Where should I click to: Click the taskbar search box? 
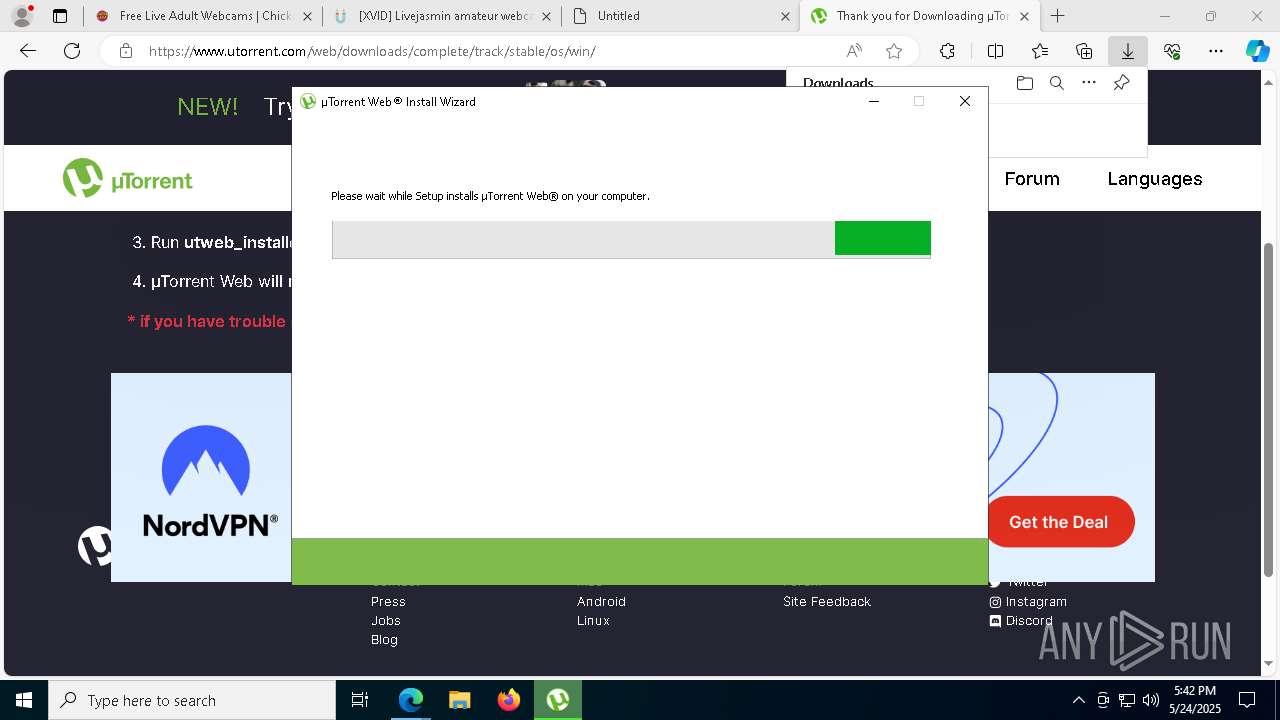click(192, 700)
